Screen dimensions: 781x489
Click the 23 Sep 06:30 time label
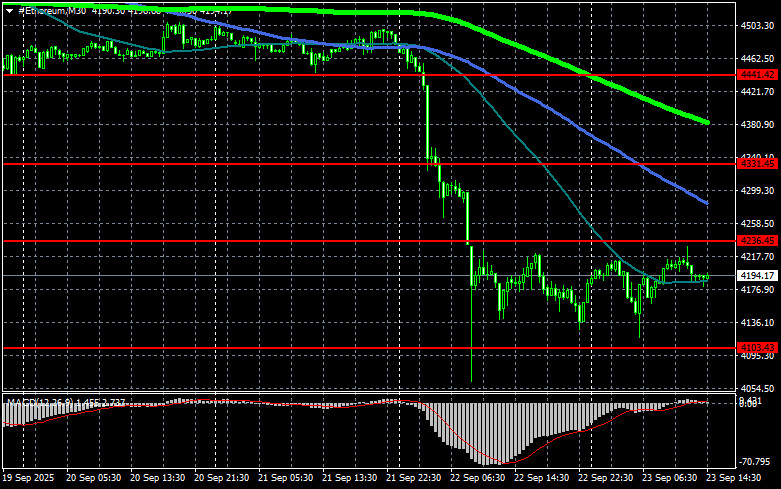[x=669, y=478]
